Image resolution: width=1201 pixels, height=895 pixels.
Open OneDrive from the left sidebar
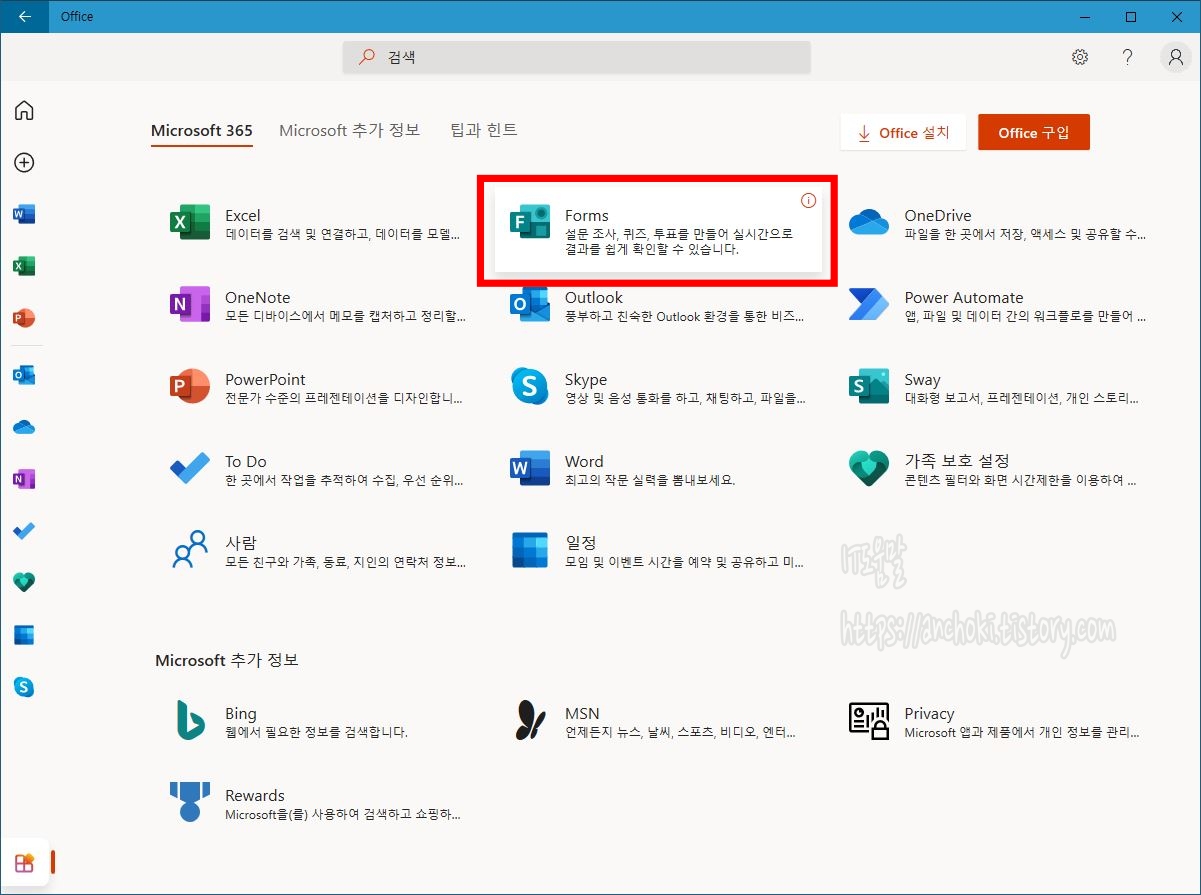pos(24,427)
